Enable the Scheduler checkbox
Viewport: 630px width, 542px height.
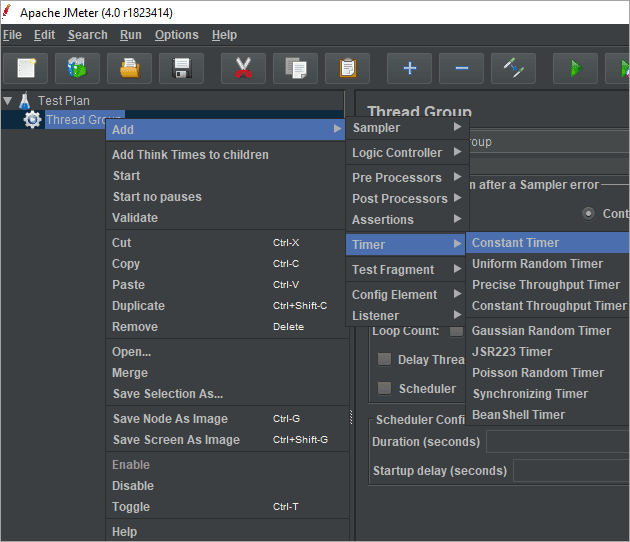click(x=385, y=388)
